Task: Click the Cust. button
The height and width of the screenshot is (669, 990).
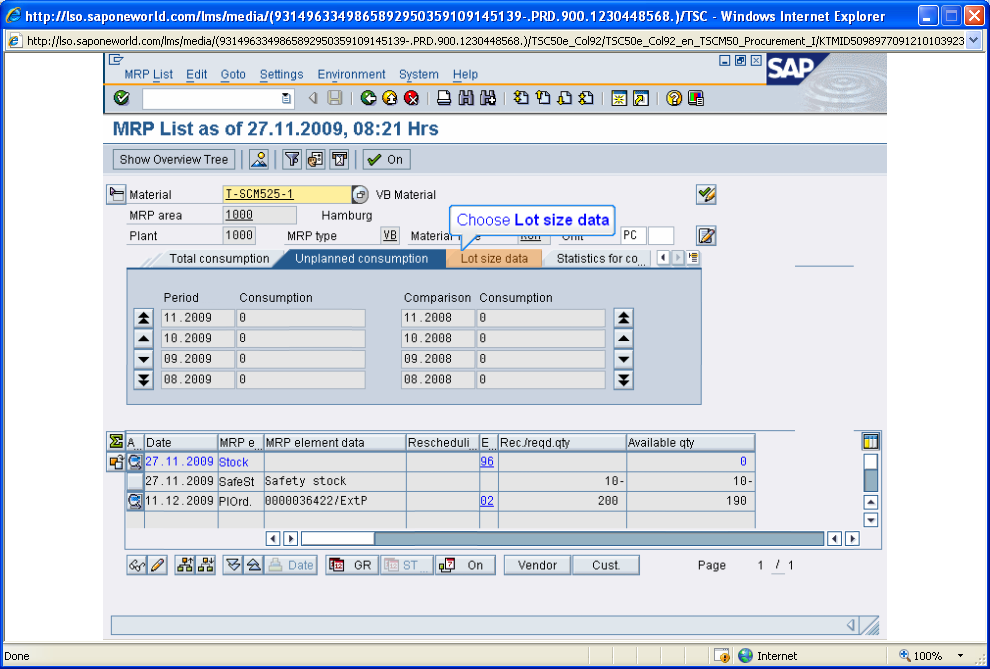Action: click(x=606, y=565)
